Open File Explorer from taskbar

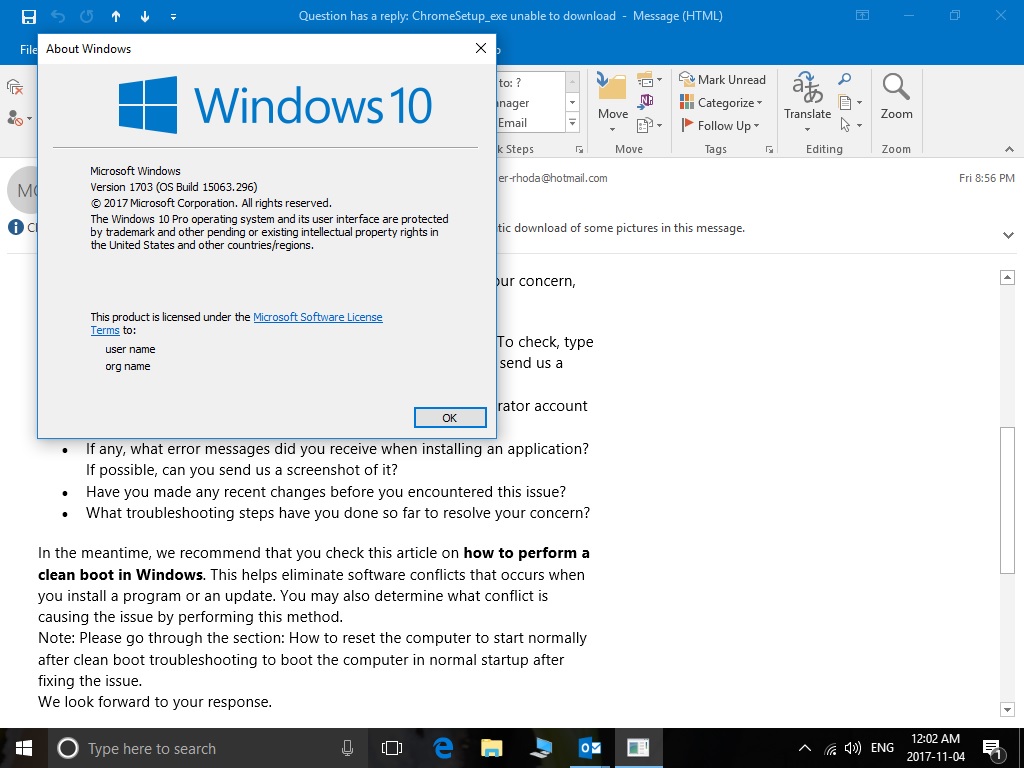[x=491, y=748]
